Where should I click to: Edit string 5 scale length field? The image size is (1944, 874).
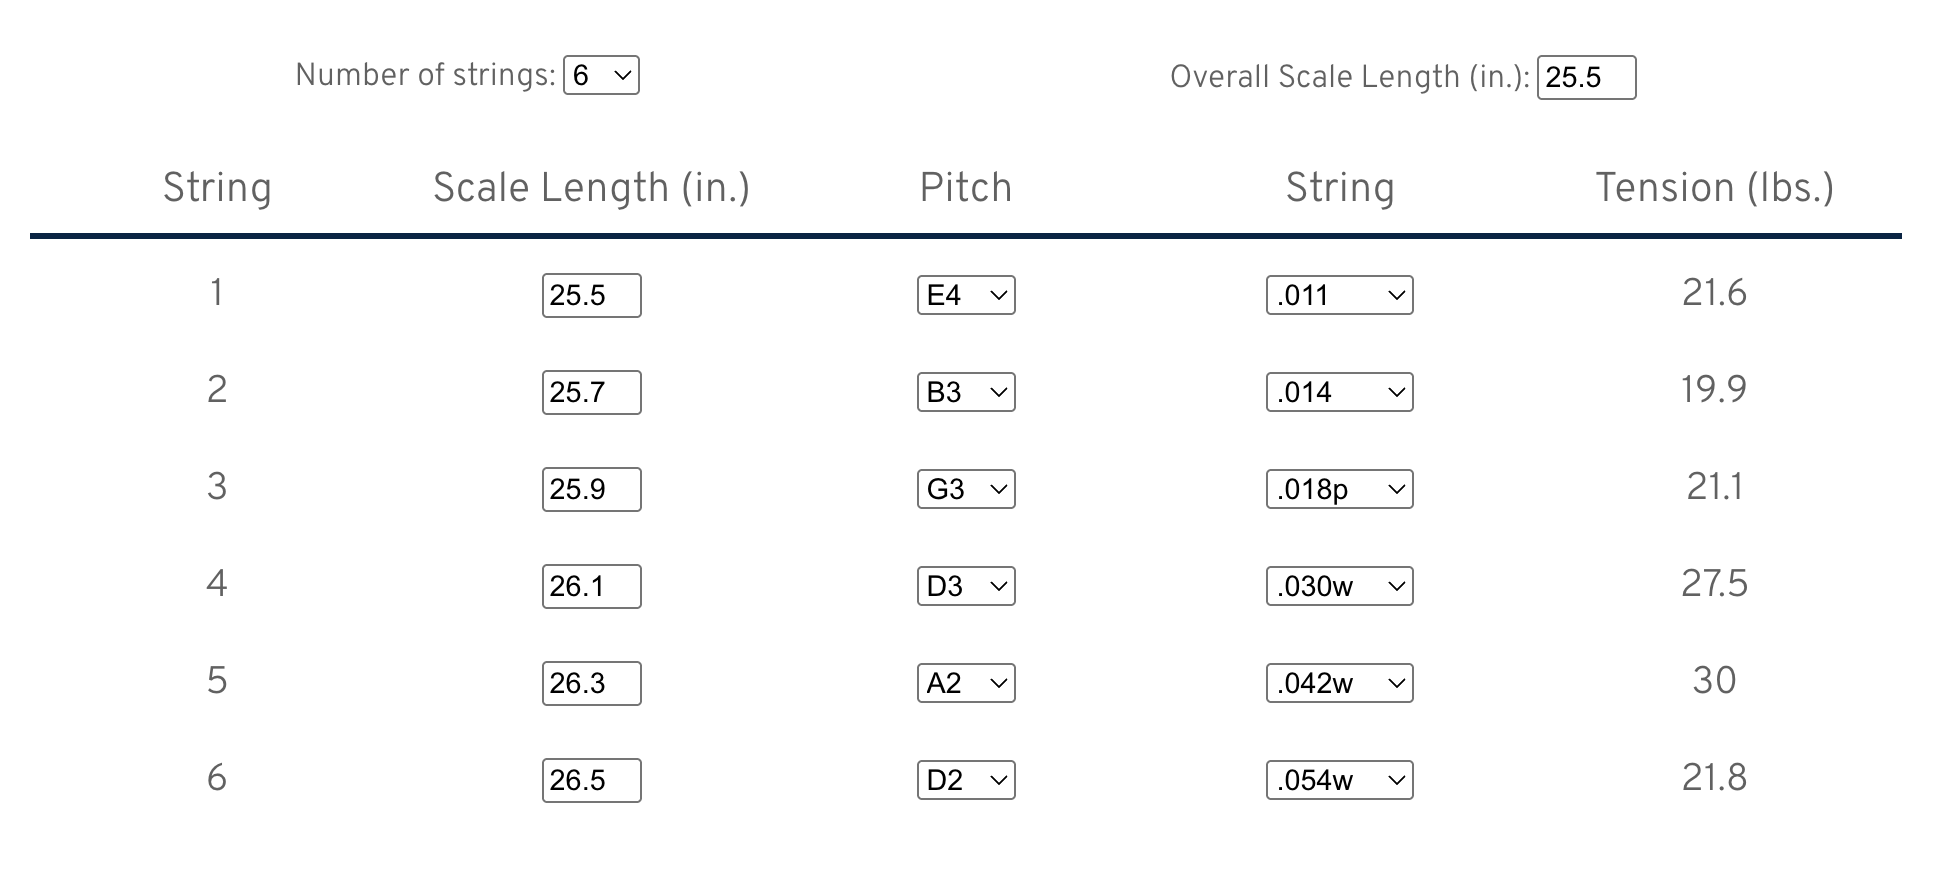point(591,684)
